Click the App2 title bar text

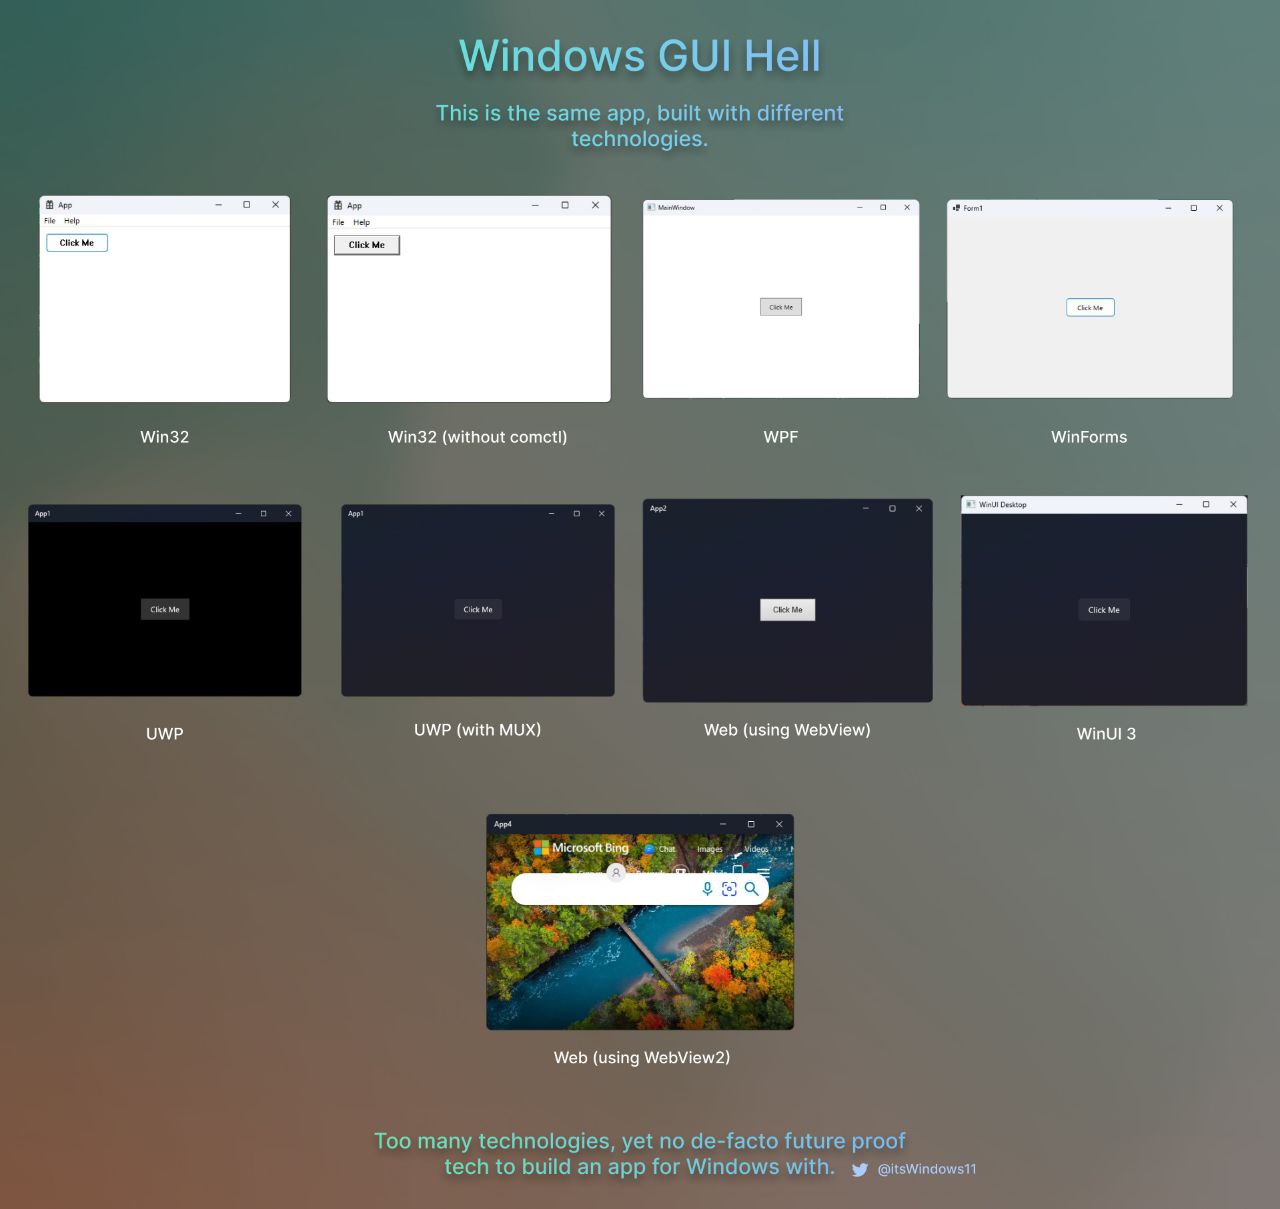coord(658,508)
